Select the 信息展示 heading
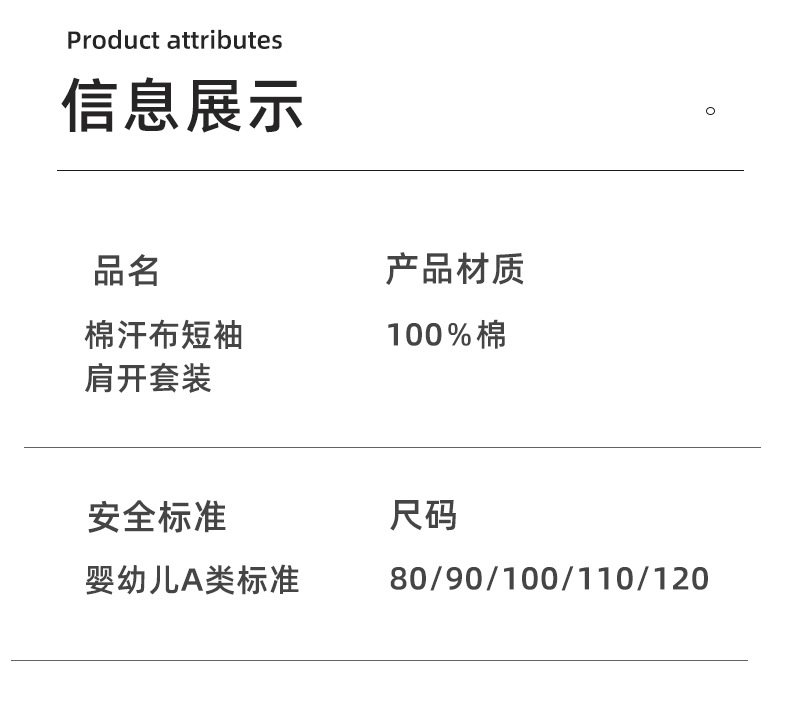The height and width of the screenshot is (701, 790). tap(183, 106)
